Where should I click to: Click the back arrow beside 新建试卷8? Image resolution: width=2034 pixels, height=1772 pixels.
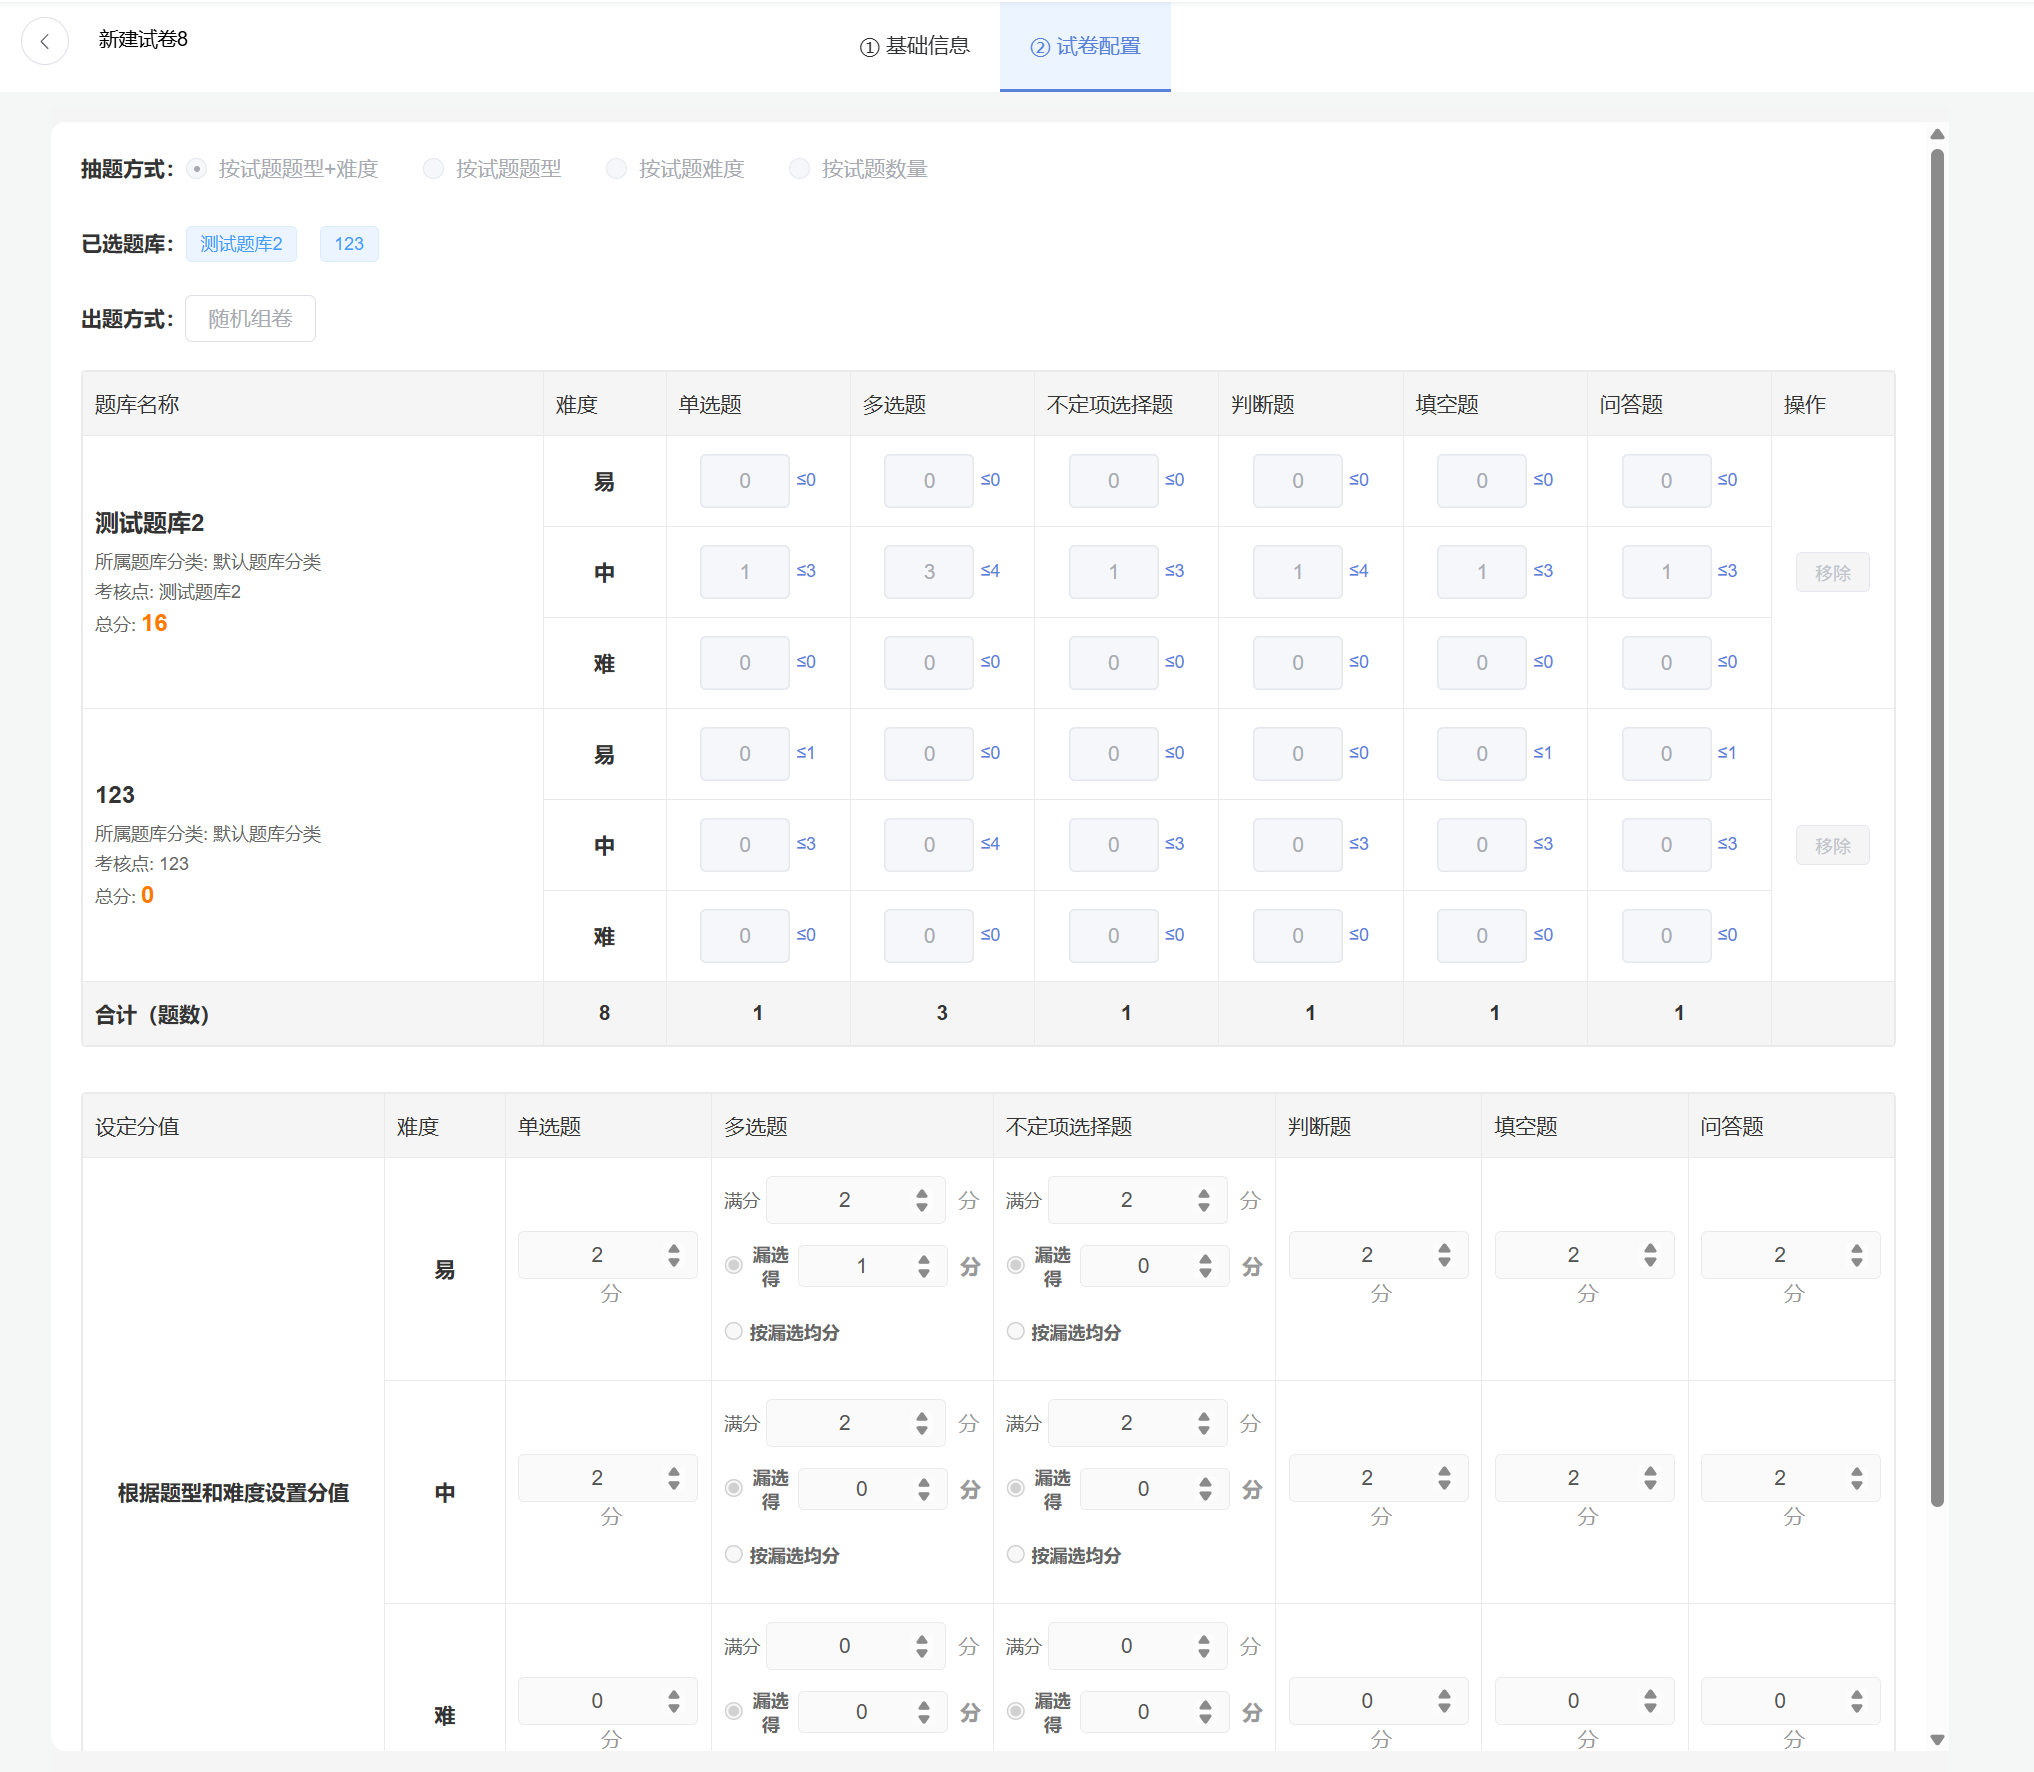click(44, 41)
